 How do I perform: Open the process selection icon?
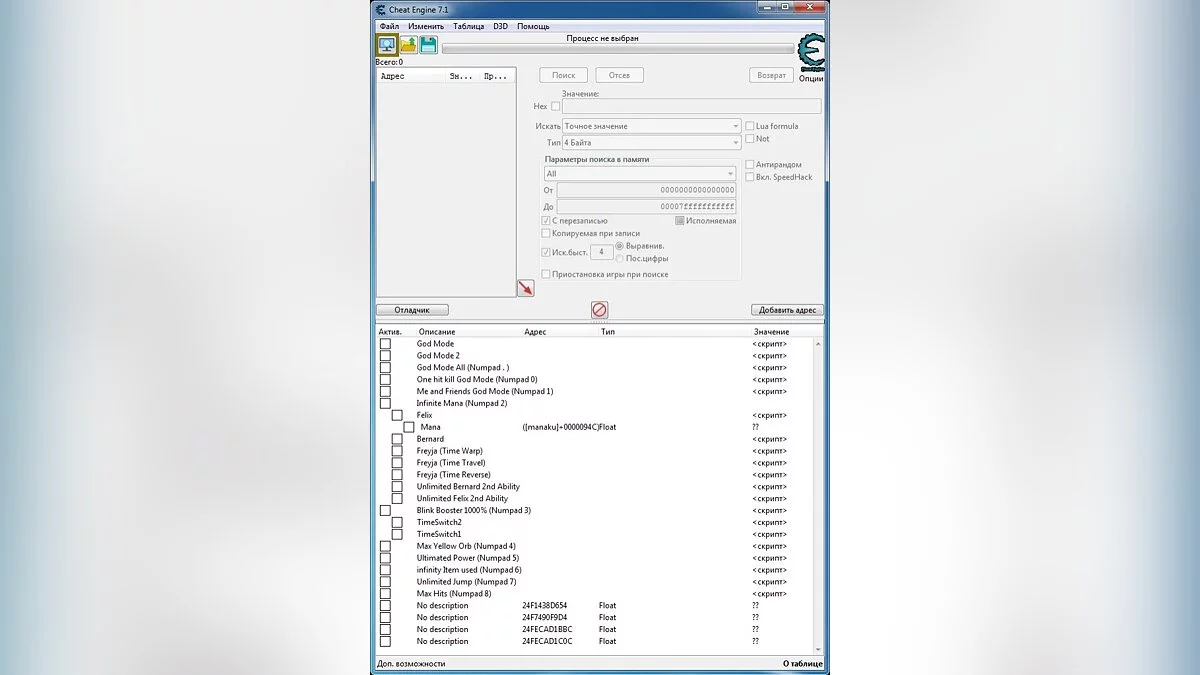point(386,45)
